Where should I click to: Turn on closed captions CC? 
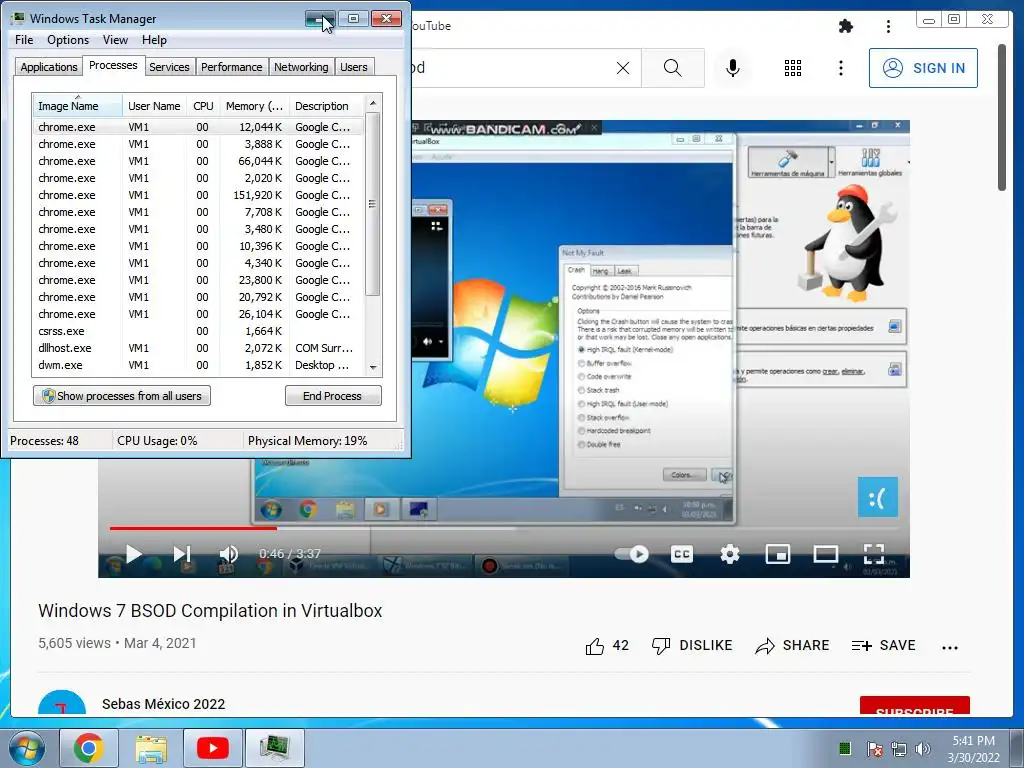pyautogui.click(x=682, y=554)
